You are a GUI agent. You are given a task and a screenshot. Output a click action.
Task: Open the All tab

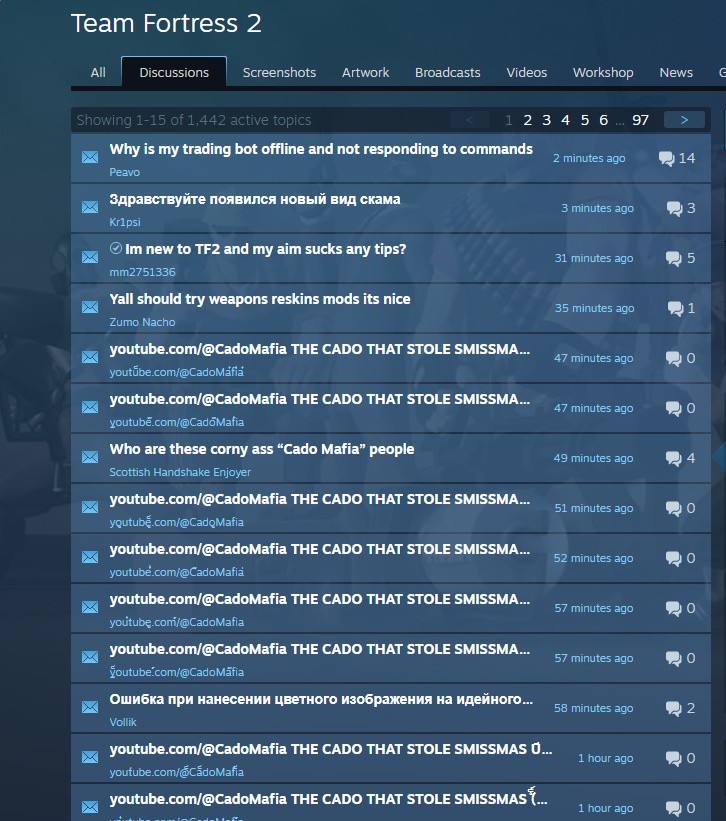[98, 72]
